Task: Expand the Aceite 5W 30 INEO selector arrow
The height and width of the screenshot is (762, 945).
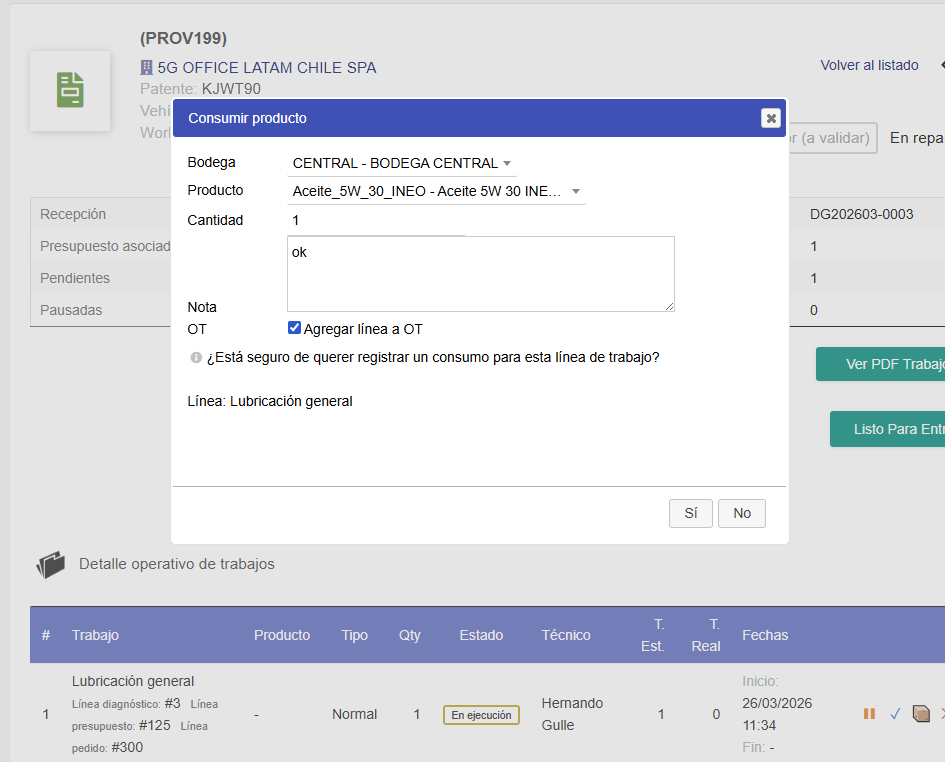Action: click(x=575, y=190)
